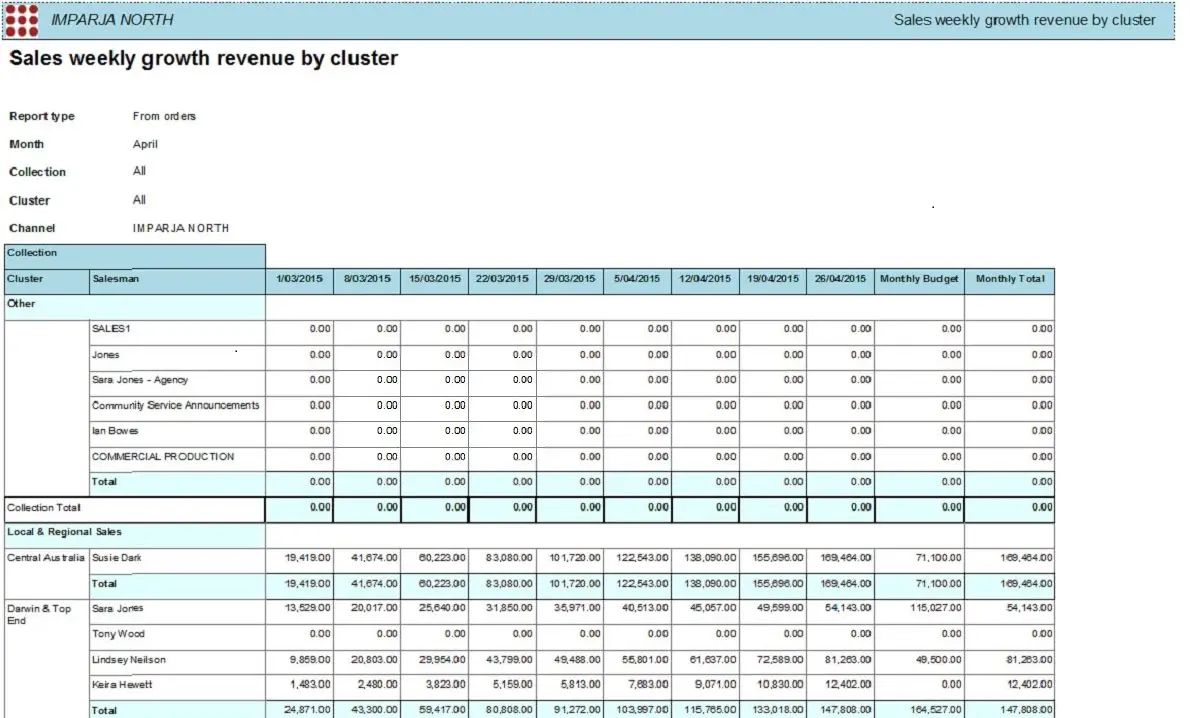This screenshot has height=718, width=1190.
Task: Click the Collection Total row label
Action: [x=44, y=508]
